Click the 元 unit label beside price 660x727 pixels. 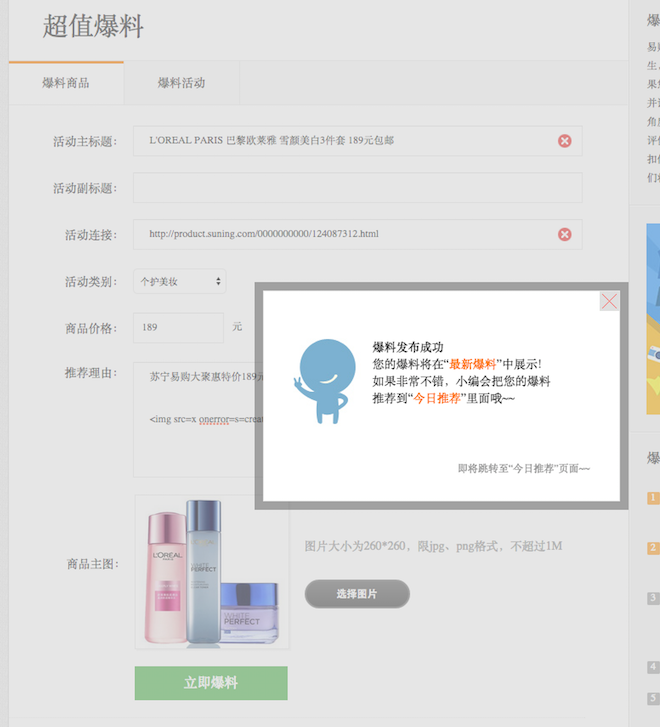click(x=237, y=327)
